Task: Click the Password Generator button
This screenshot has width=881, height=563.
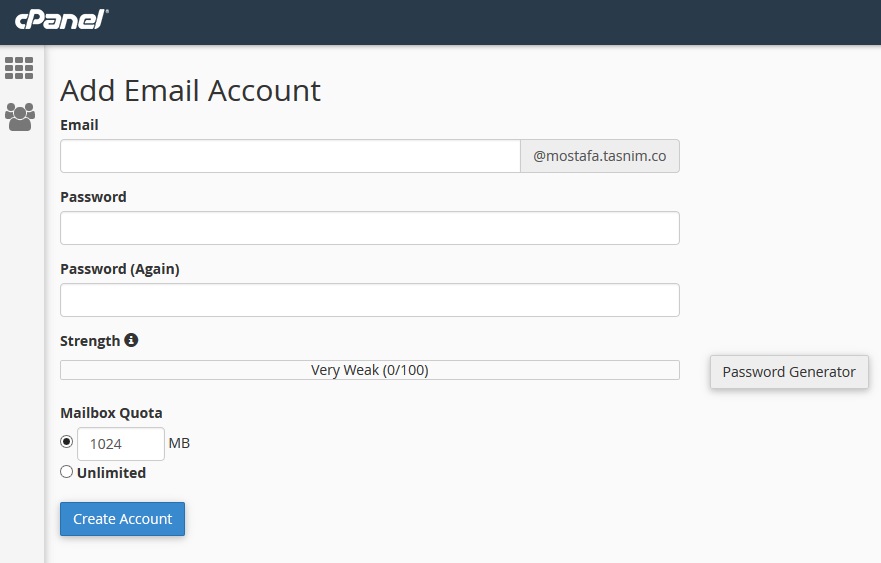Action: (789, 372)
